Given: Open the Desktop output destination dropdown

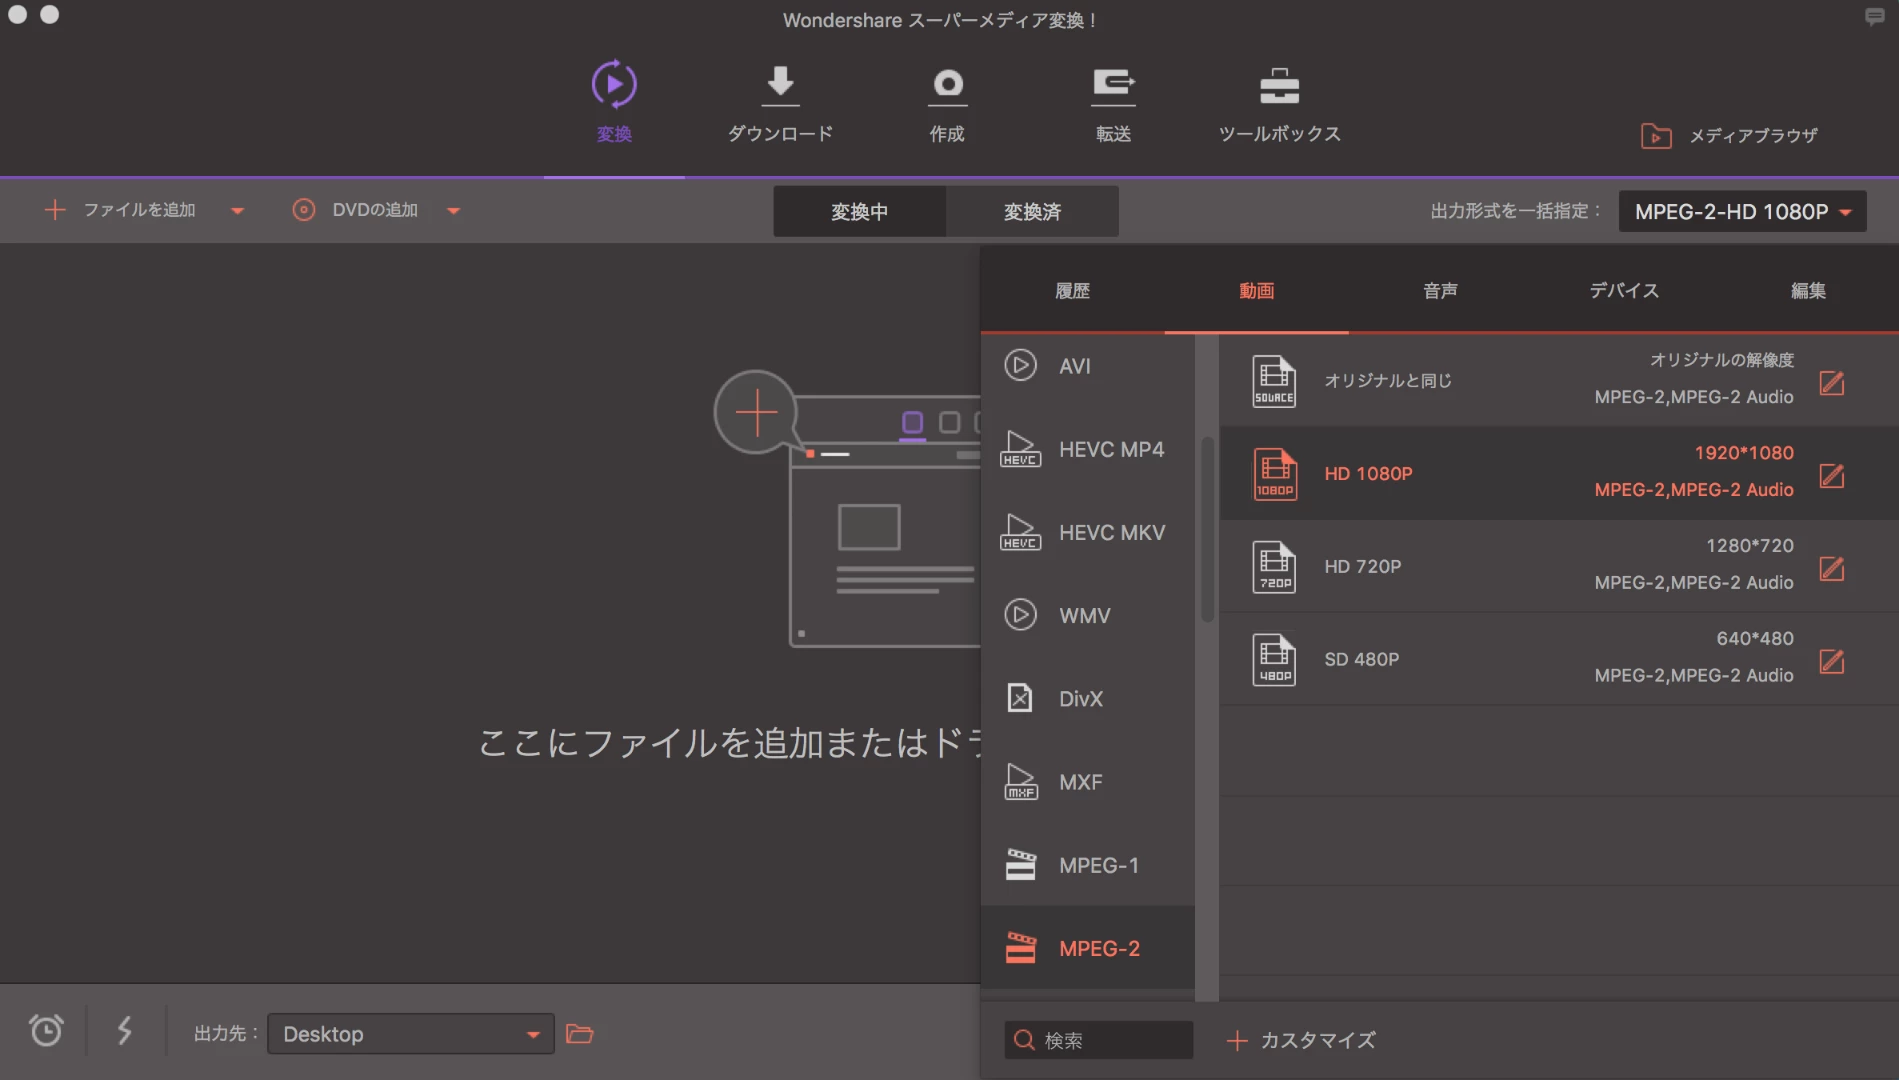Looking at the screenshot, I should (x=411, y=1034).
